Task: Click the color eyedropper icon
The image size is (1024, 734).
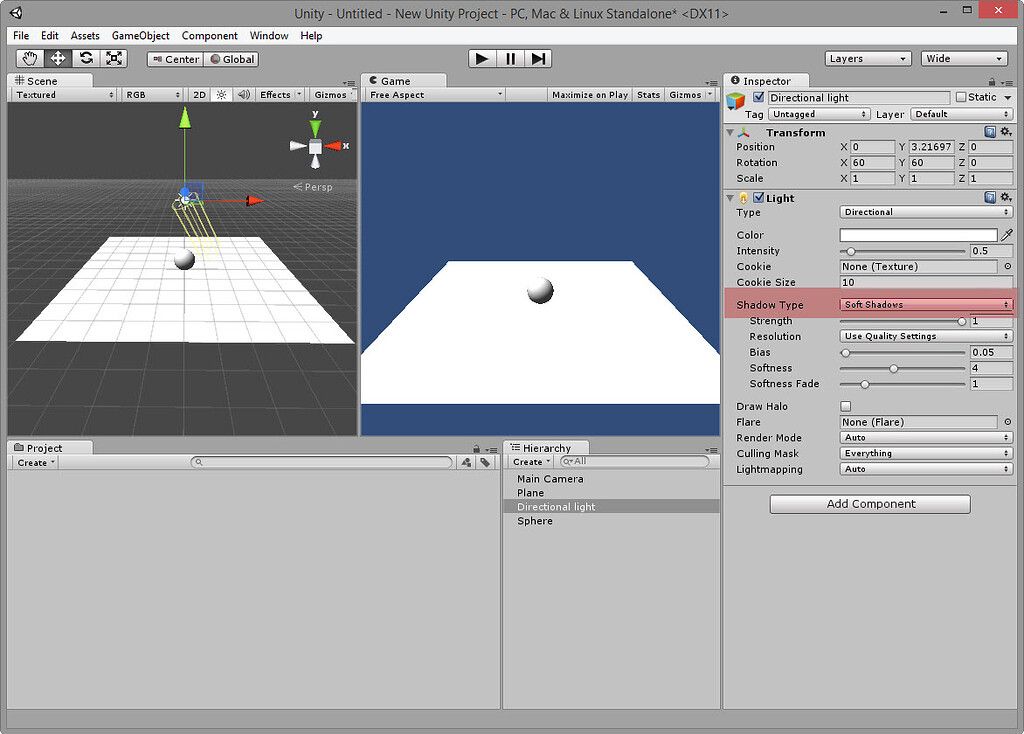Action: click(1007, 234)
